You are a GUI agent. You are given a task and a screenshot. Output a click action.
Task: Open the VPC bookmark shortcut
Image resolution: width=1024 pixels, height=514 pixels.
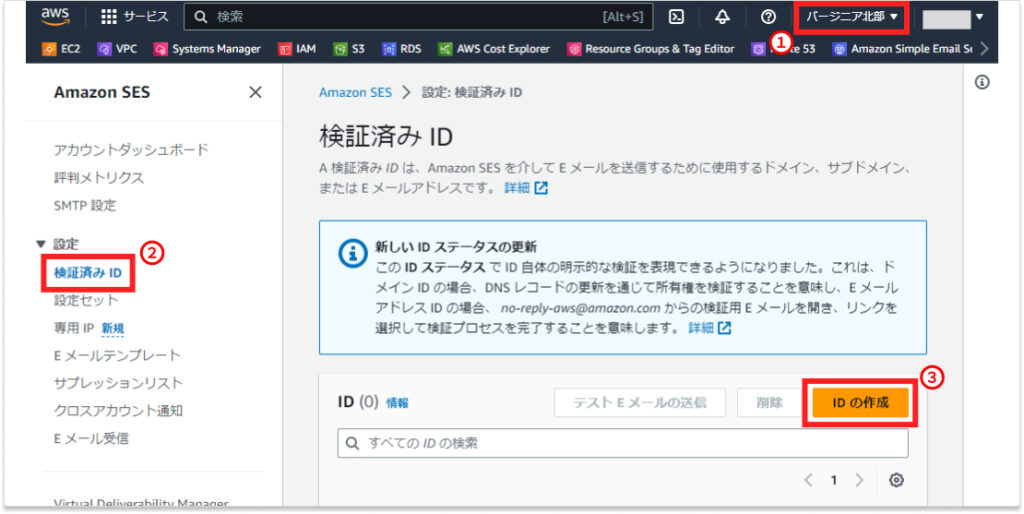click(117, 49)
